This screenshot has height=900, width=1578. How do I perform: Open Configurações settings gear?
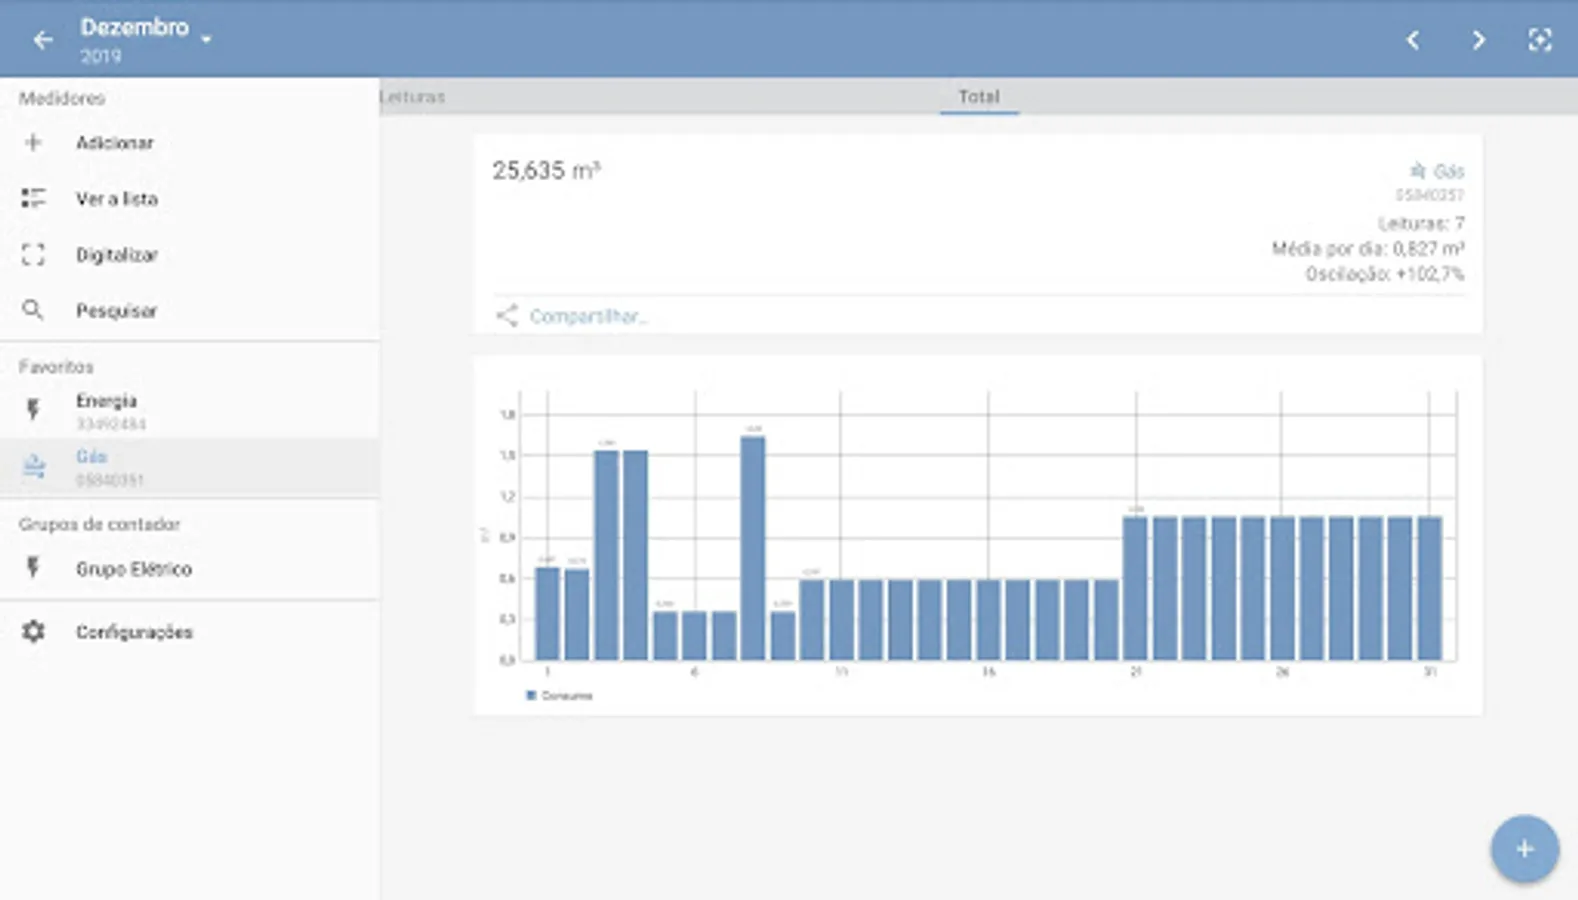click(33, 632)
